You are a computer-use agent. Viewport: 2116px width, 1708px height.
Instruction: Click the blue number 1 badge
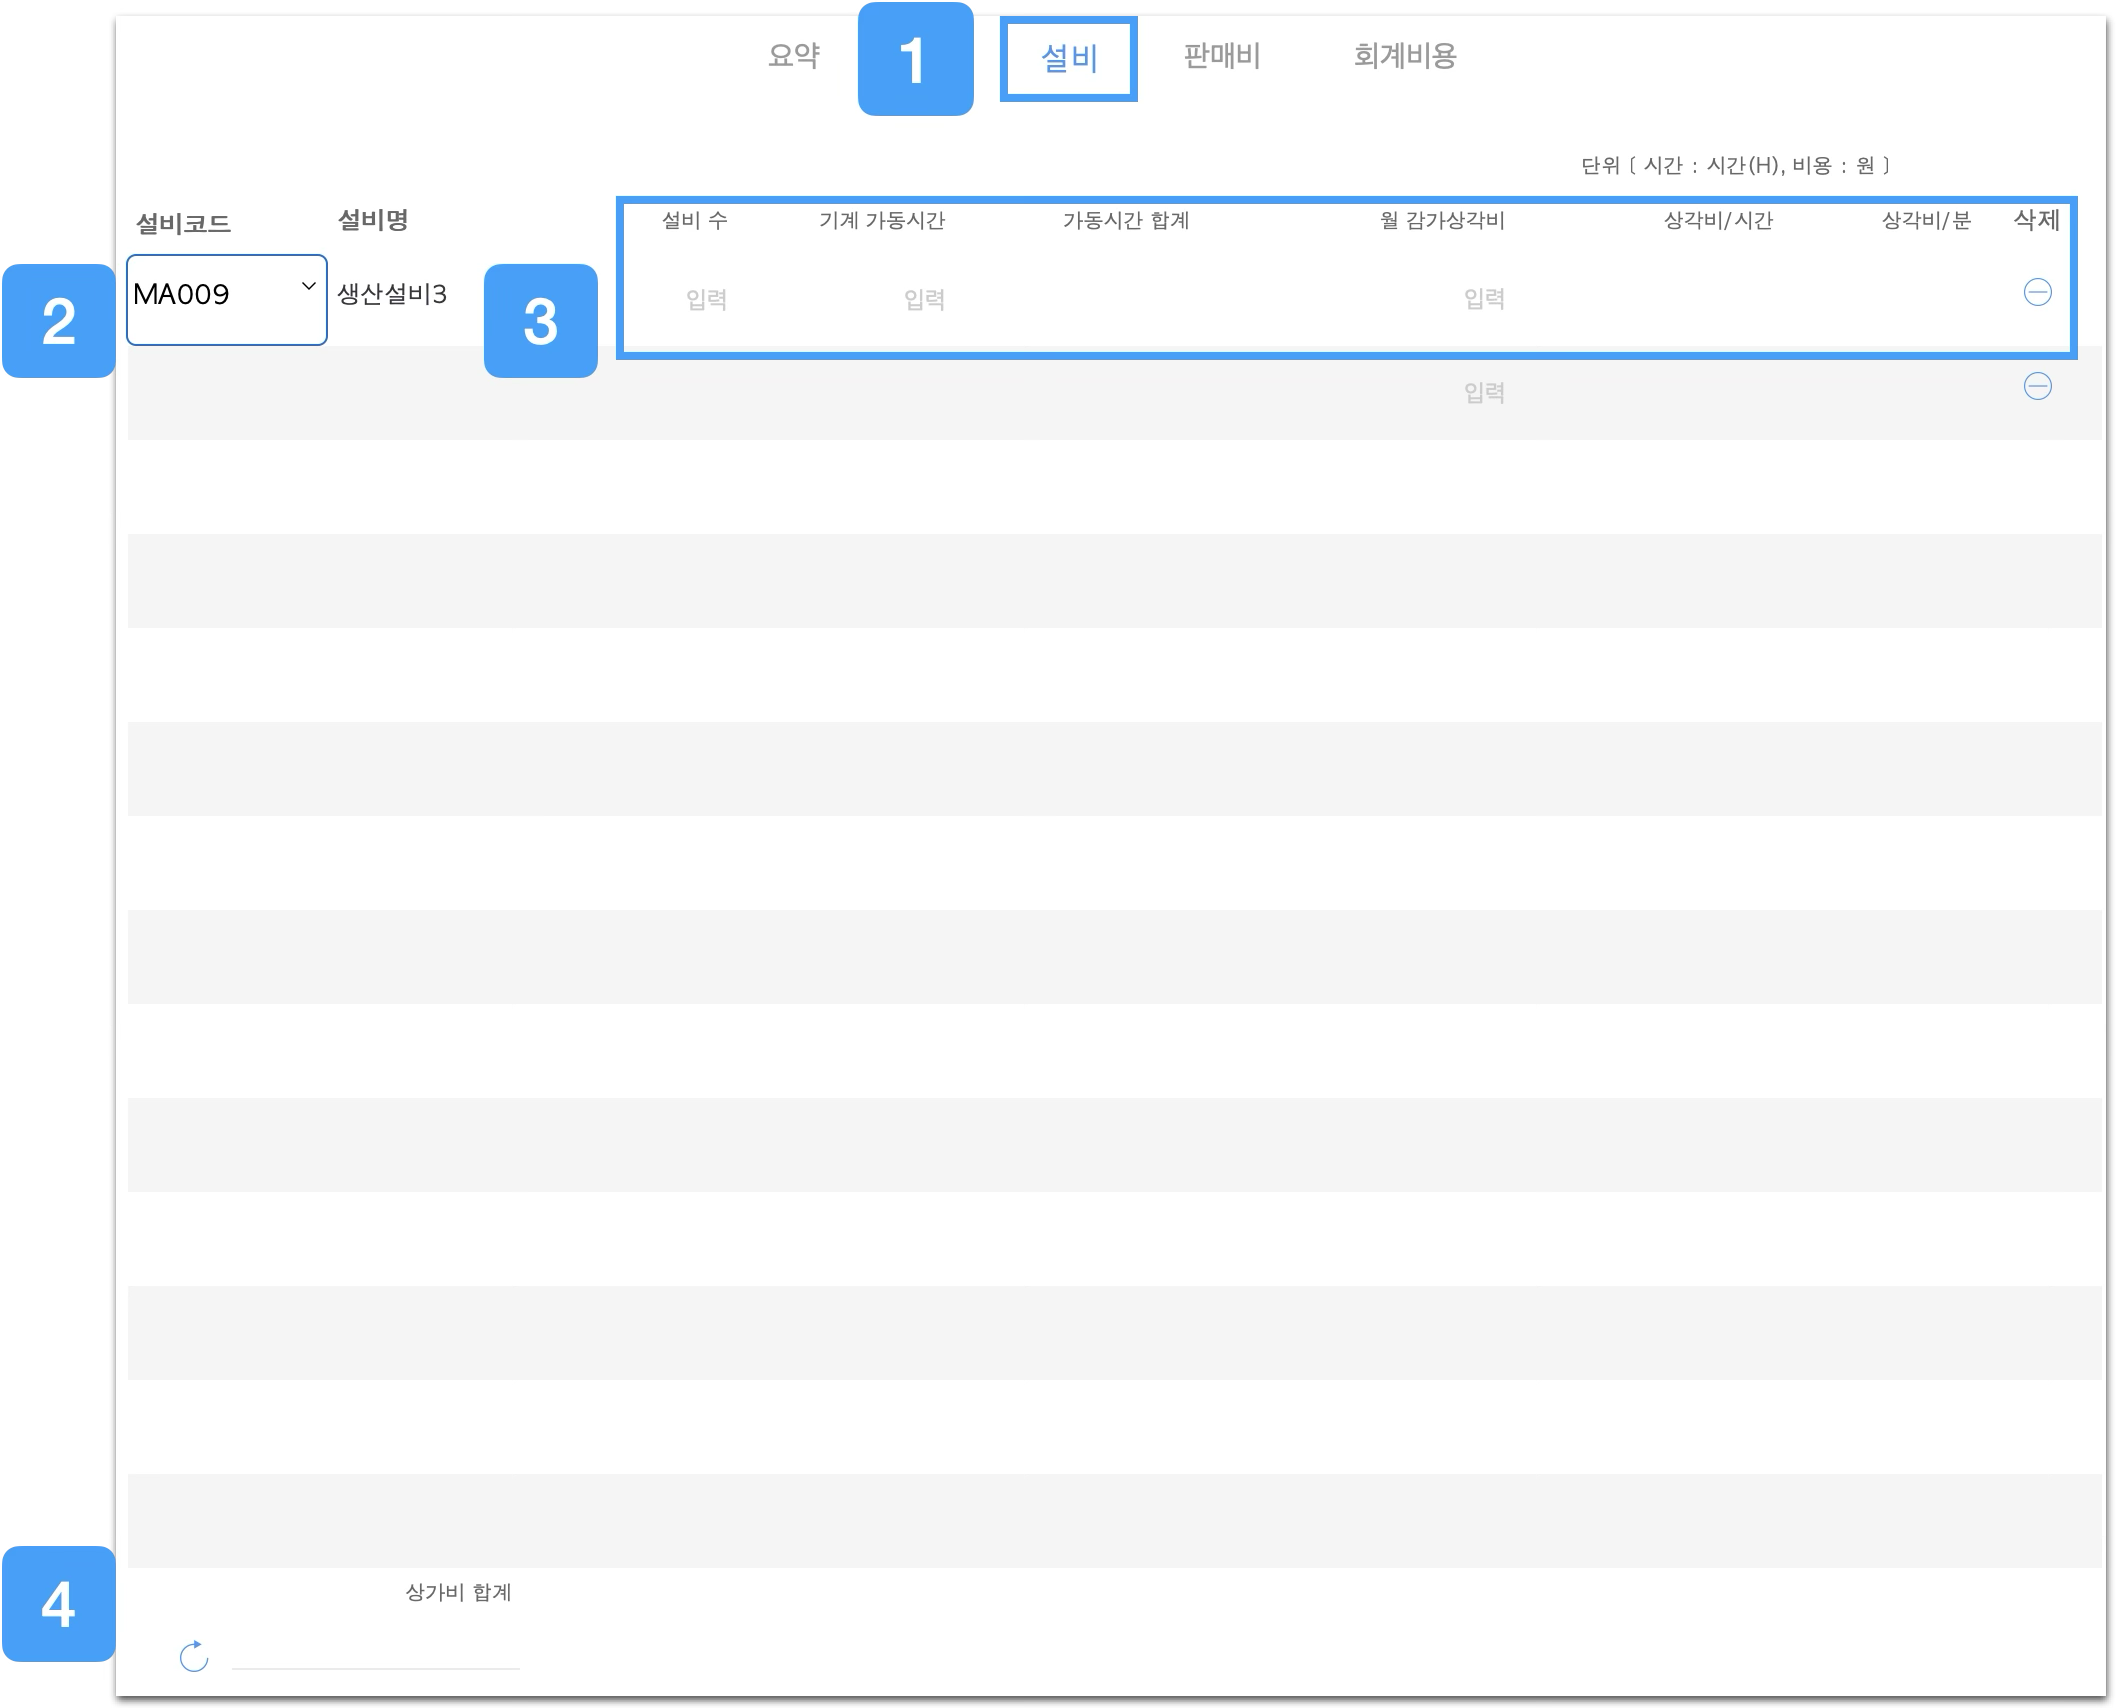(x=915, y=59)
